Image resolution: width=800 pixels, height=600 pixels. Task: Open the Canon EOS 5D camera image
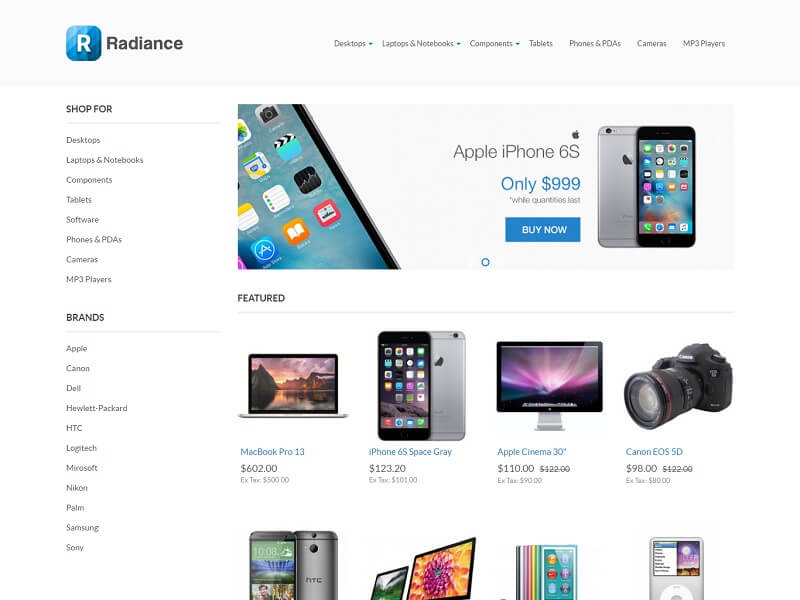tap(678, 386)
